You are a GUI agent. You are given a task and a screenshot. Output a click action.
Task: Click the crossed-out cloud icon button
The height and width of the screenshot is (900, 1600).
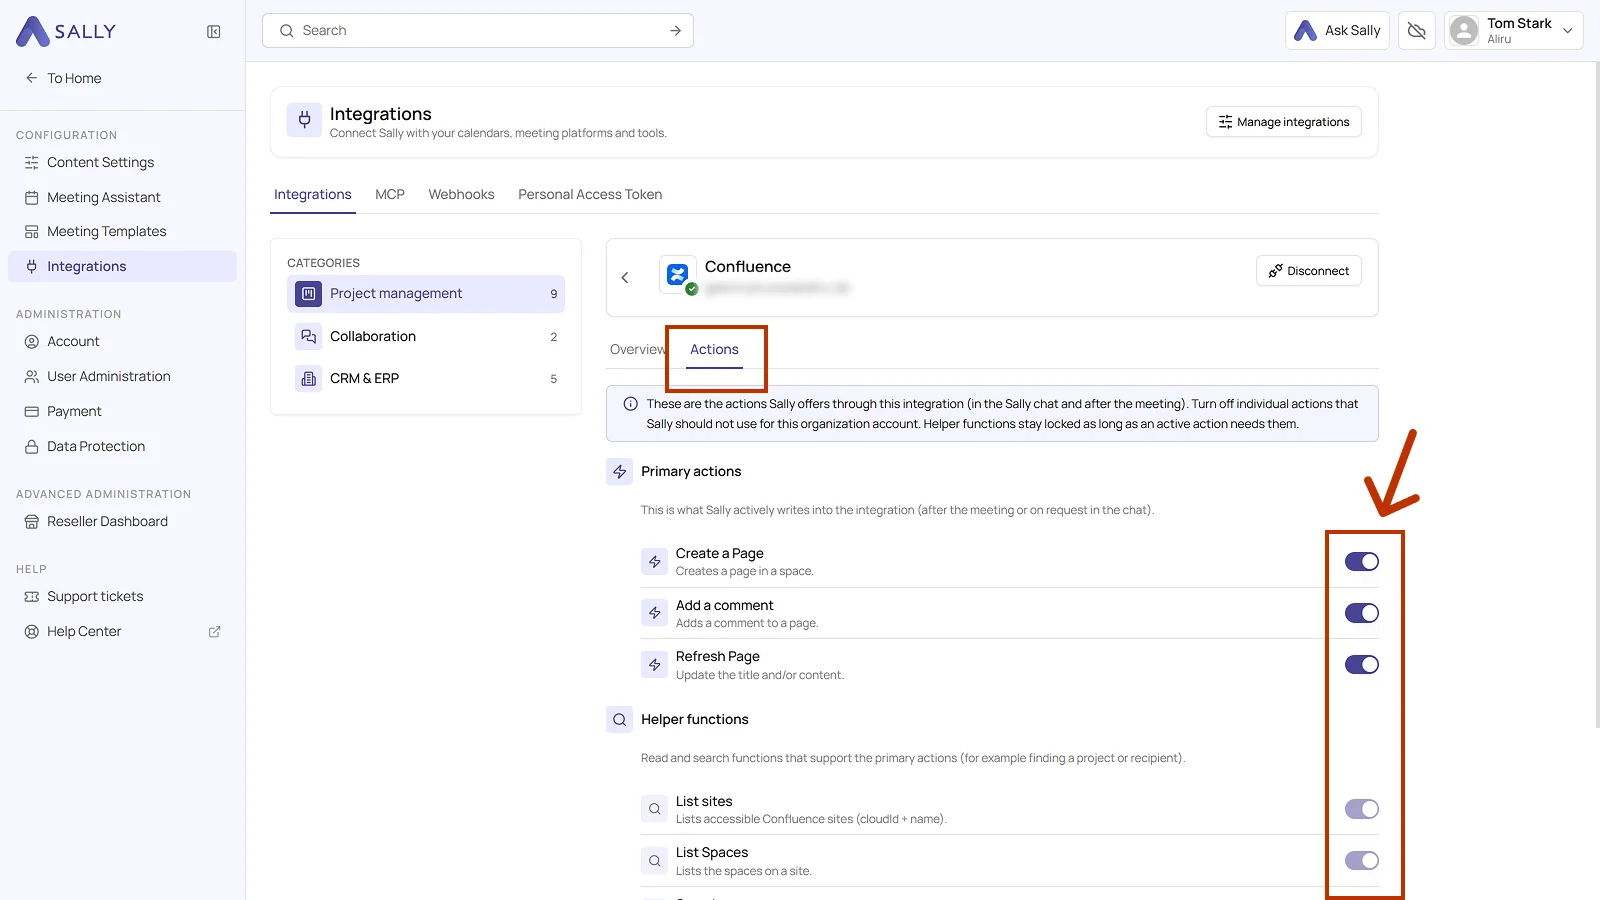pyautogui.click(x=1417, y=31)
